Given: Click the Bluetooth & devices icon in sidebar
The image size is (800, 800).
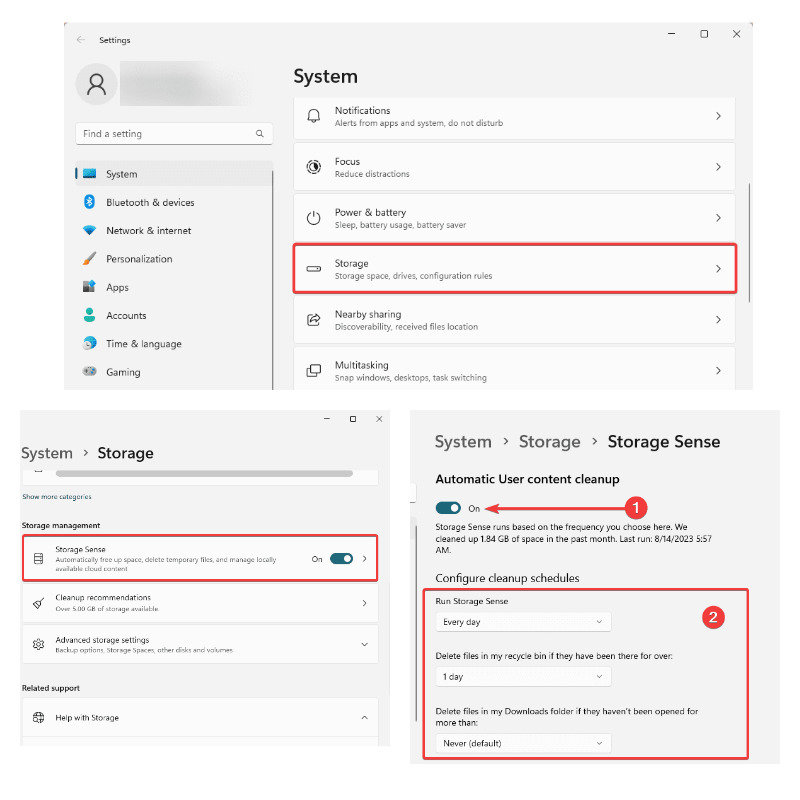Looking at the screenshot, I should coord(89,202).
